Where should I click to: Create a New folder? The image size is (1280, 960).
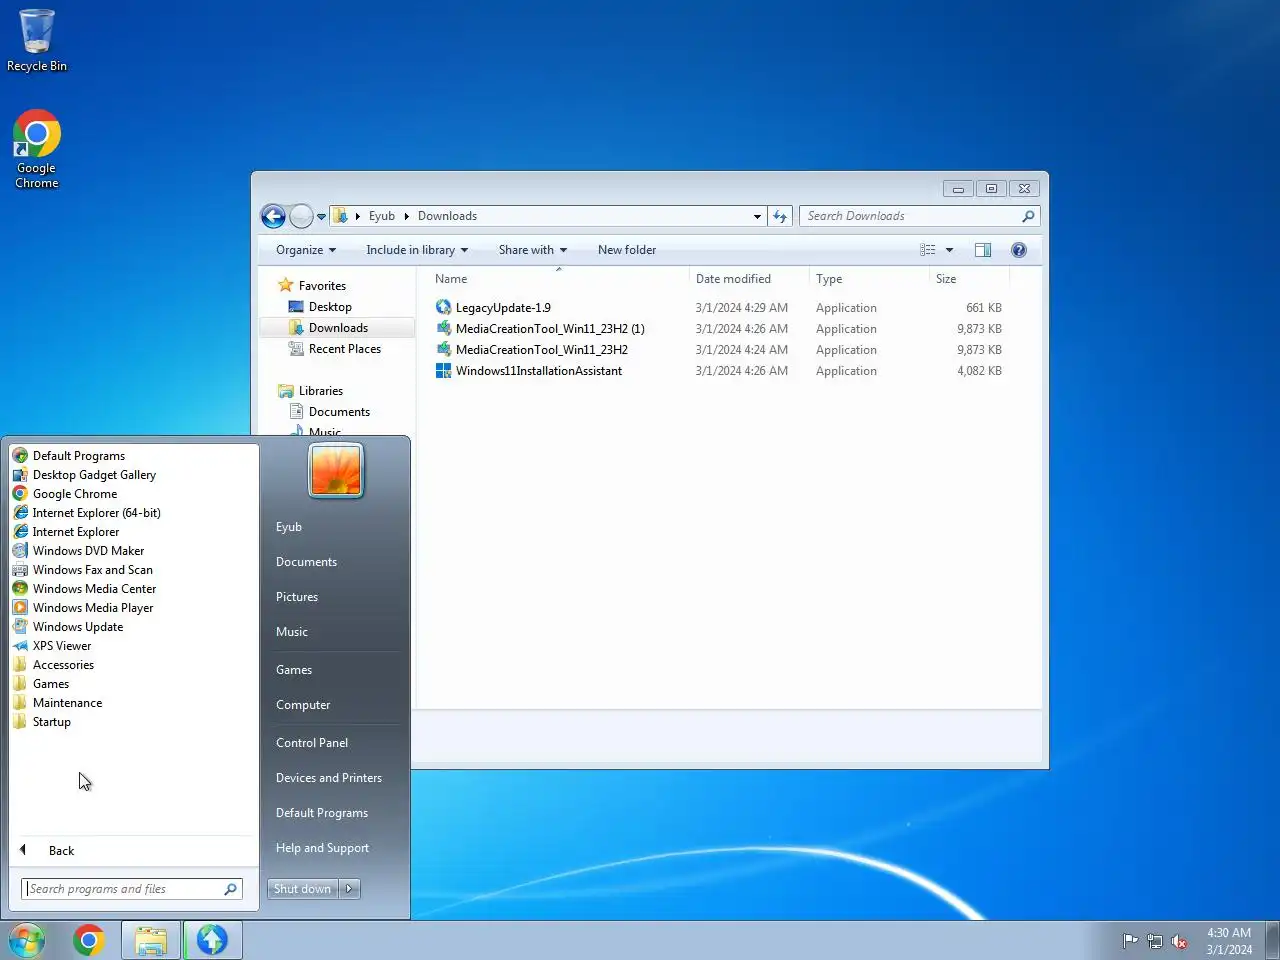click(627, 250)
